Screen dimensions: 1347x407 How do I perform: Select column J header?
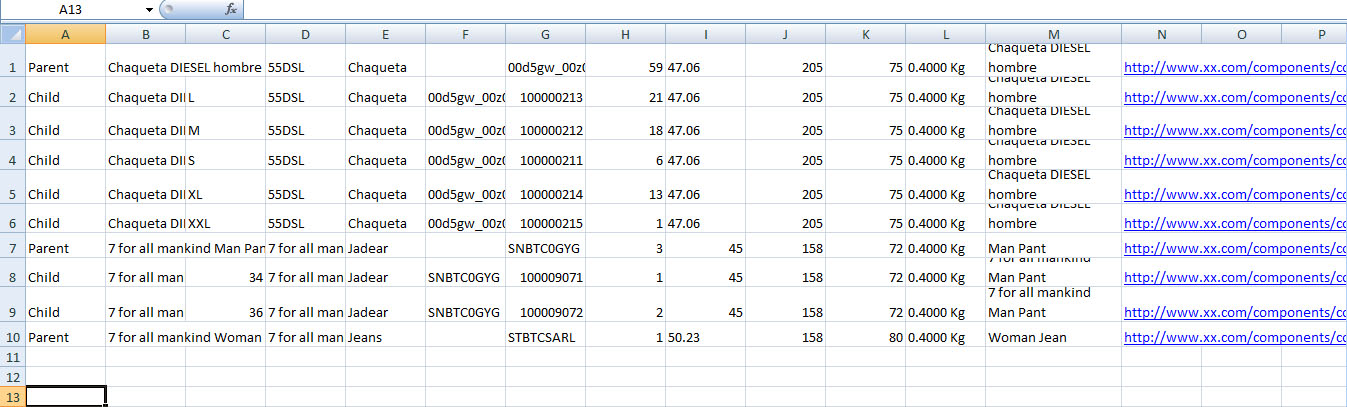[x=785, y=34]
